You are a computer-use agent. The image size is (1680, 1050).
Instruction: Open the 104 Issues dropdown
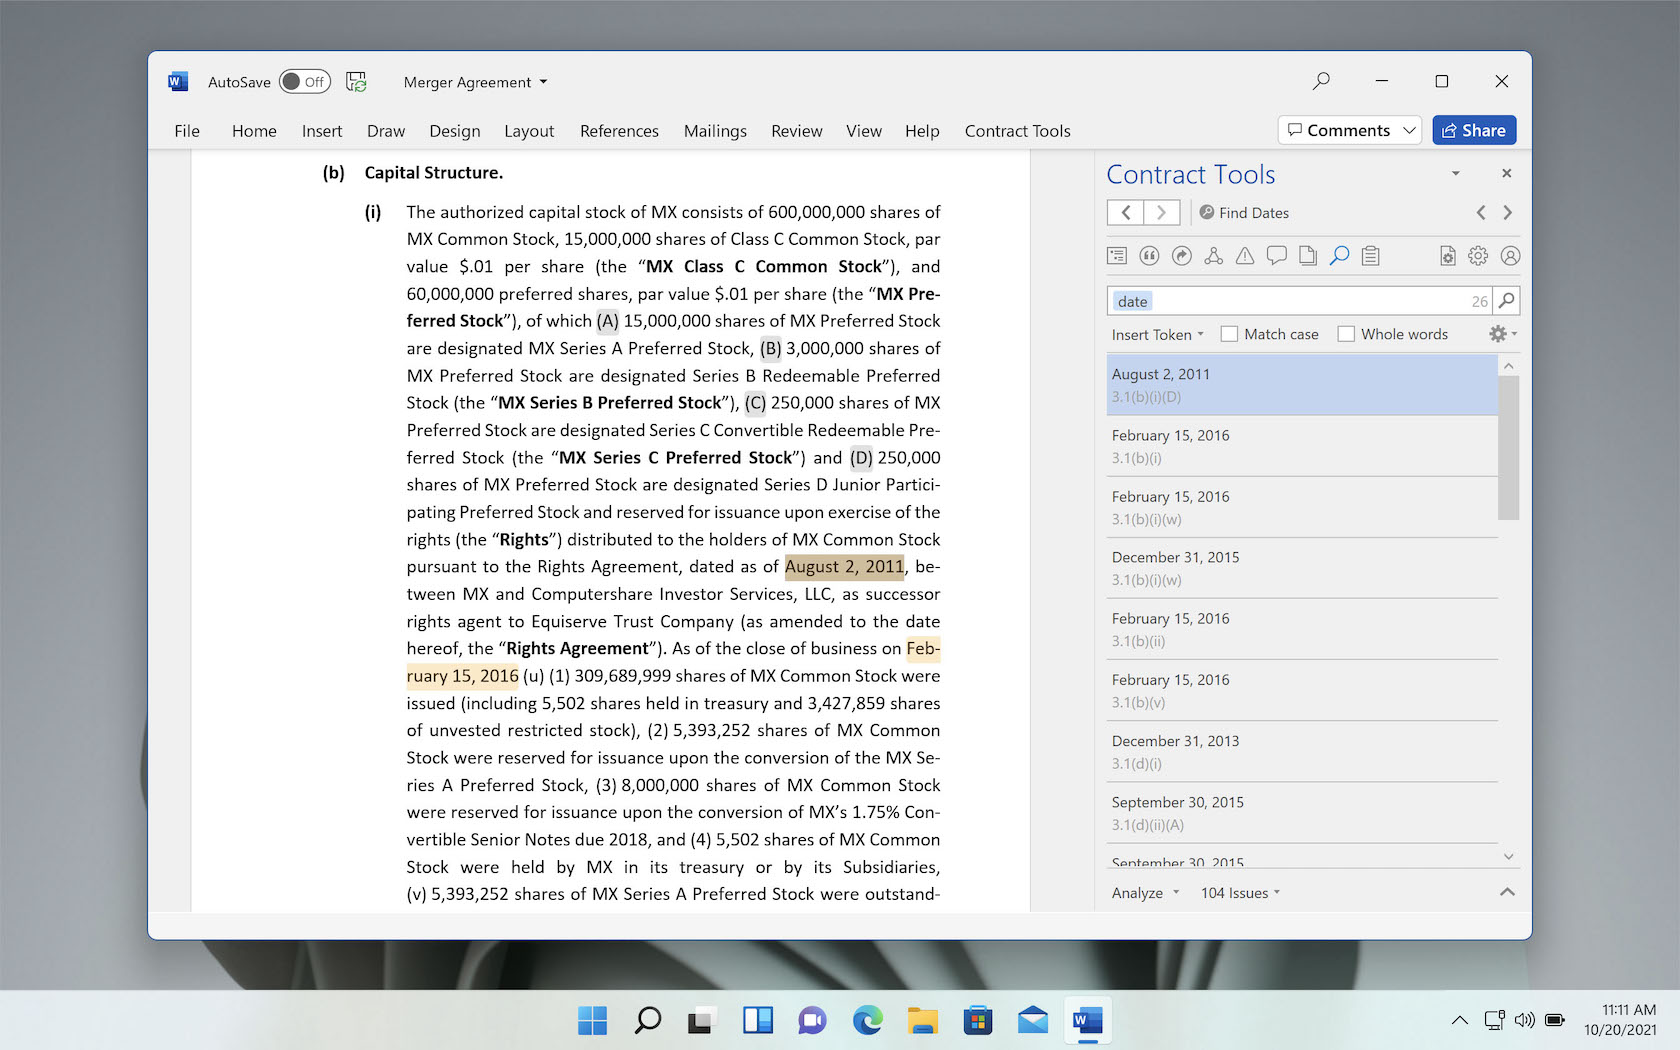1241,893
